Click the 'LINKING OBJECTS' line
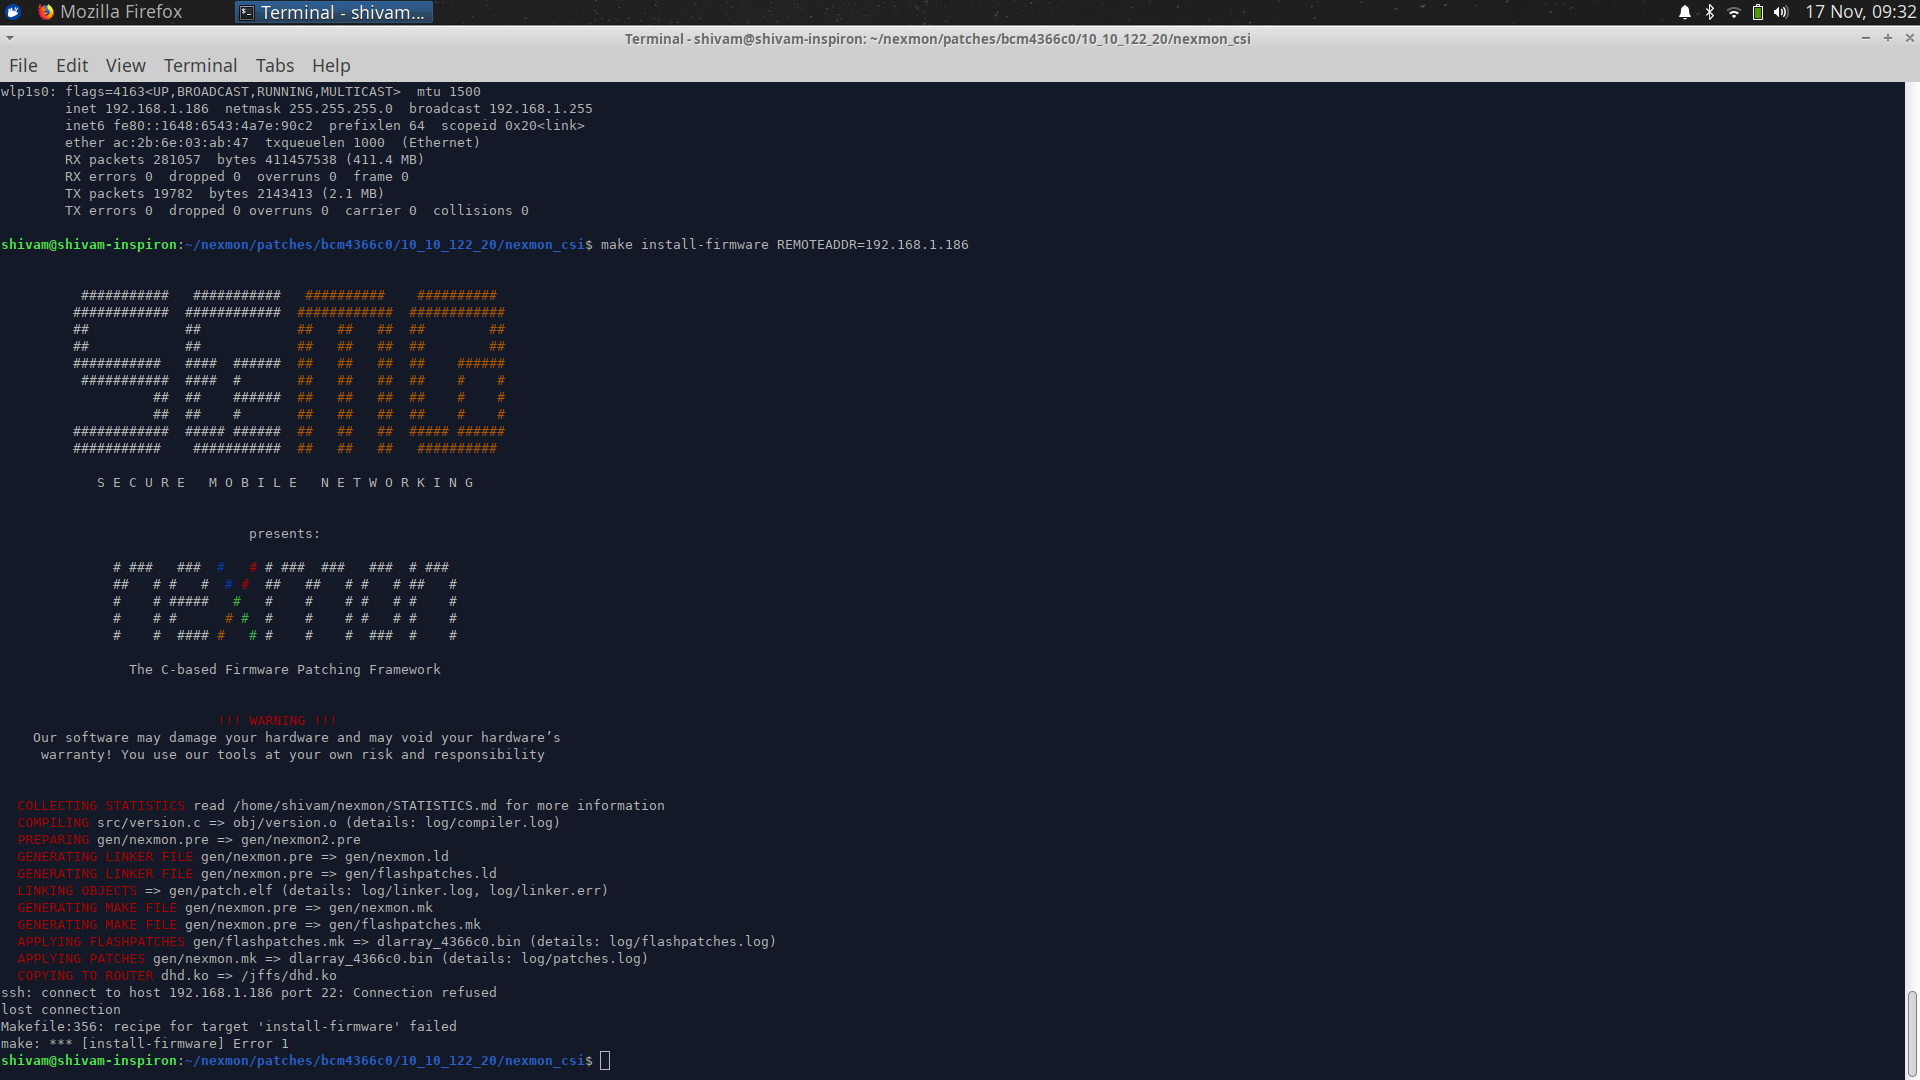 click(x=313, y=891)
